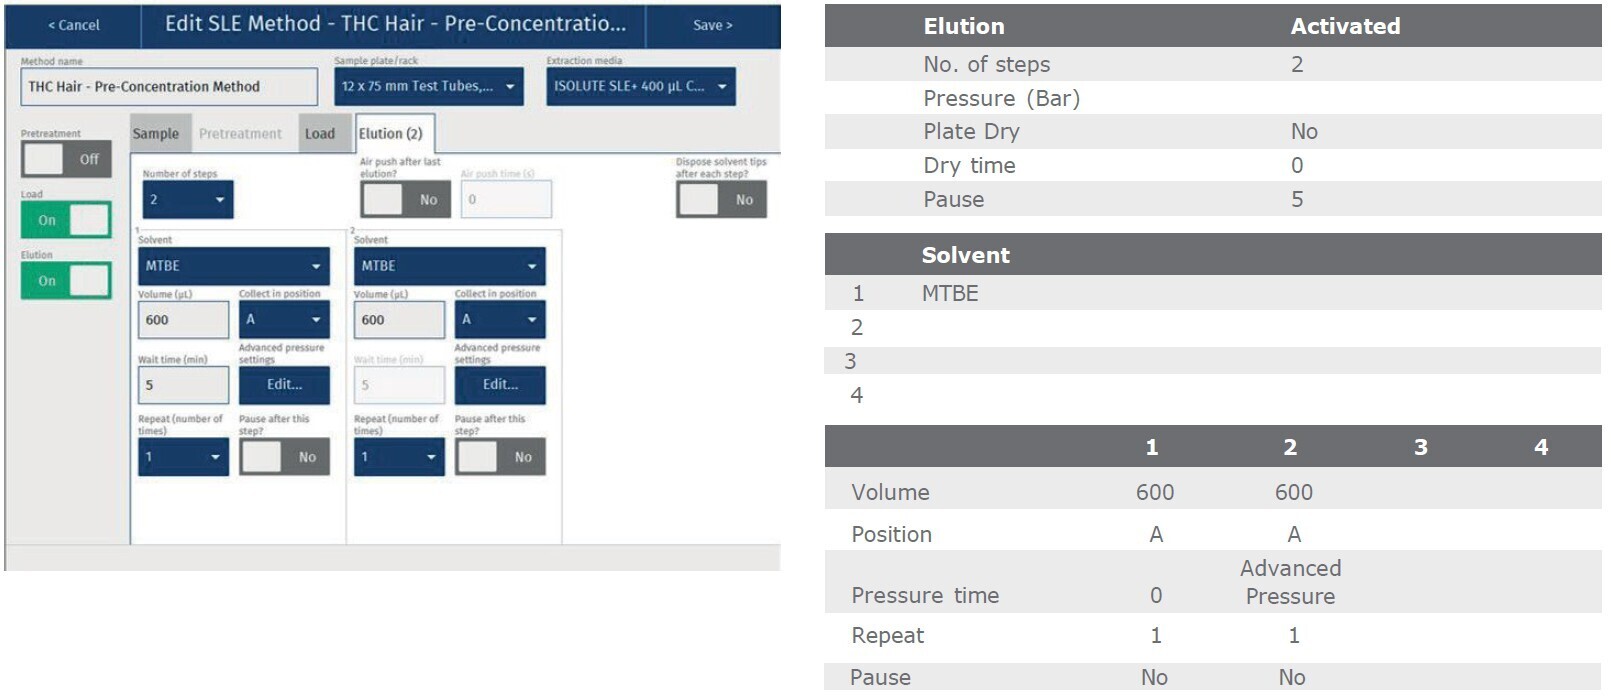
Task: Switch to the Sample tab
Action: pyautogui.click(x=155, y=134)
